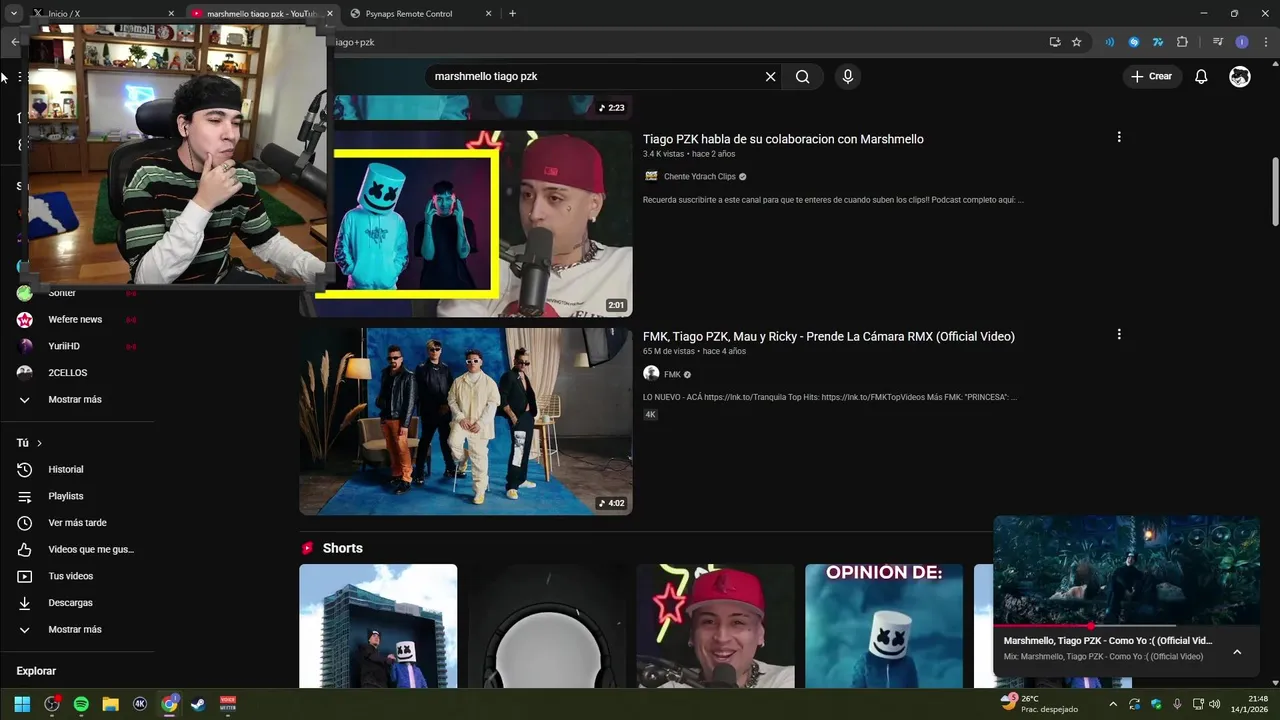Open options menu for Tiago PZK habla video

[1119, 137]
